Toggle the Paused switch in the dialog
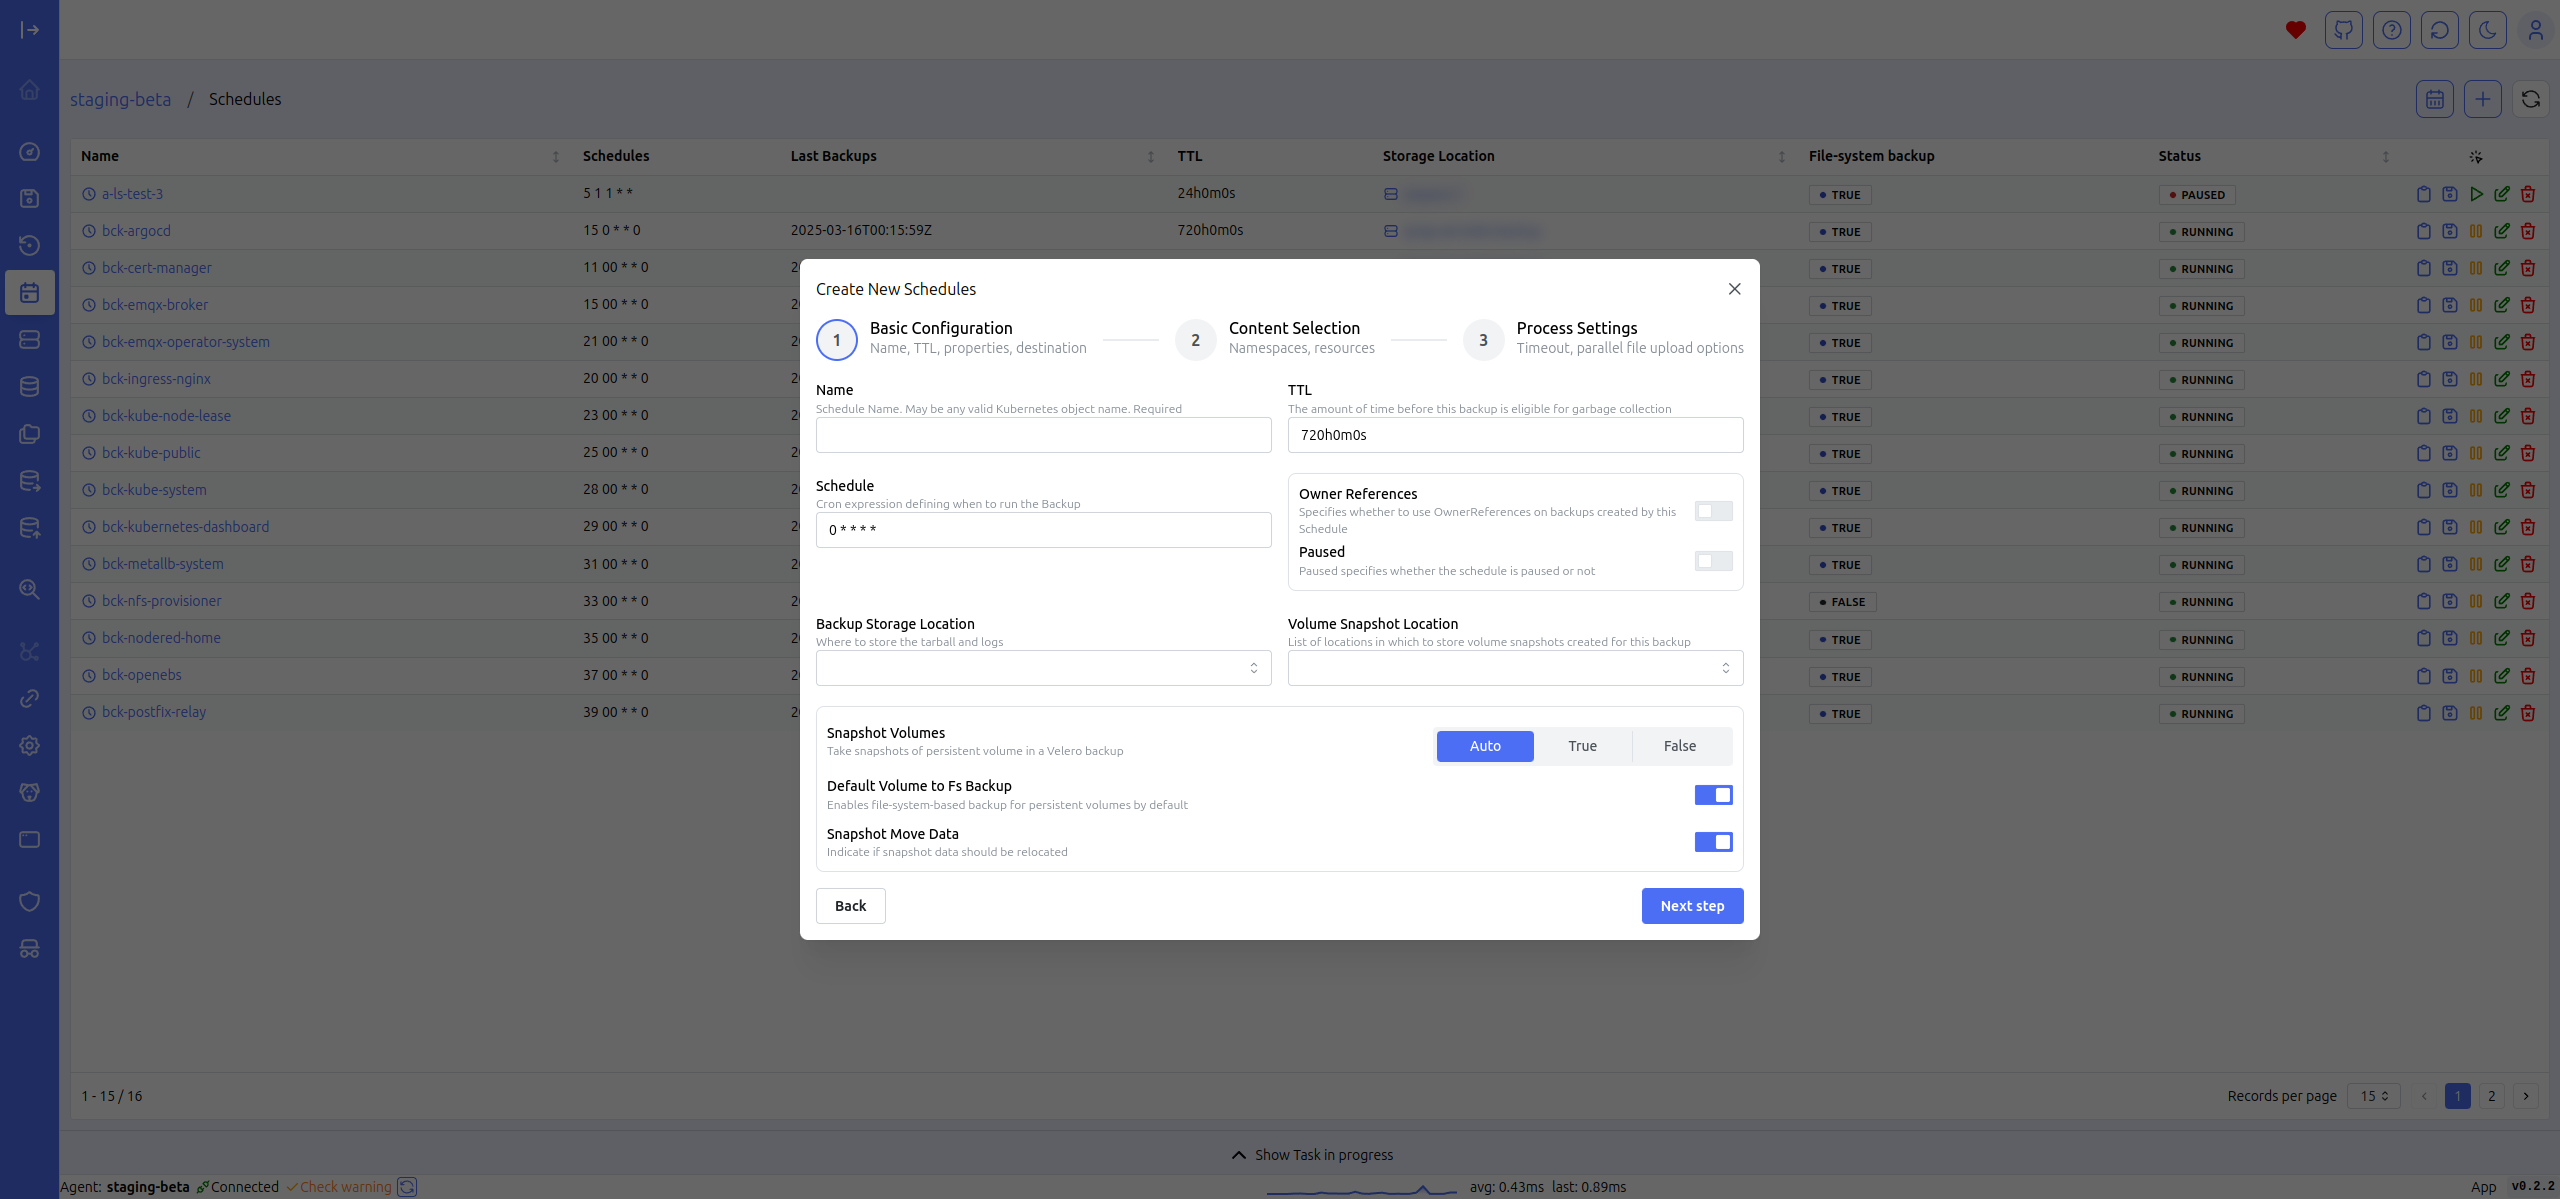 tap(1714, 561)
